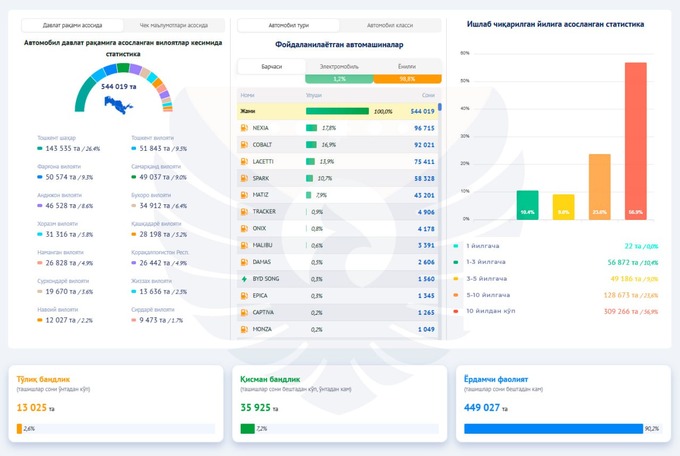Select the Барчаси all-vehicles filter

pyautogui.click(x=270, y=66)
